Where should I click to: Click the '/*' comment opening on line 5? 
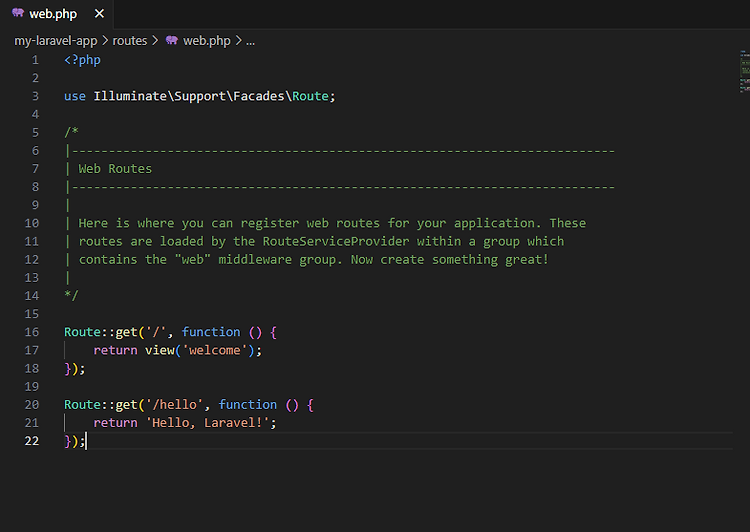click(x=71, y=132)
